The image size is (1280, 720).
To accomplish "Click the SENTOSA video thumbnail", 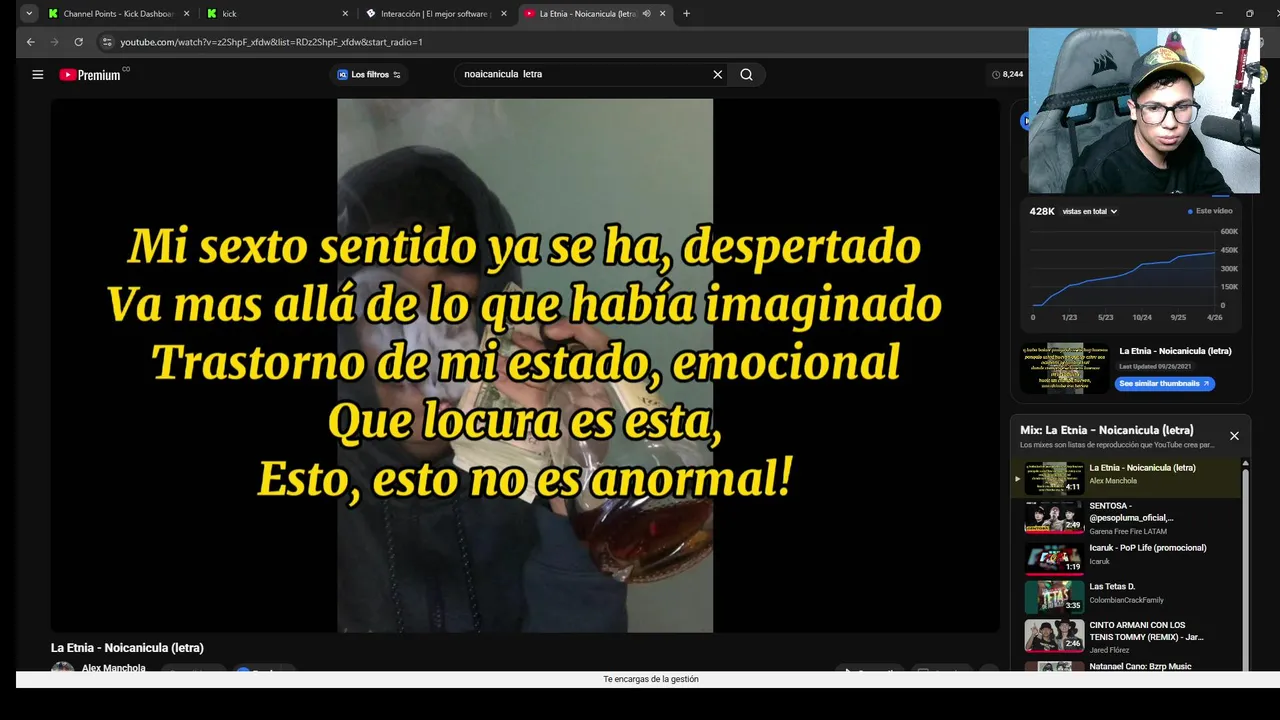I will 1054,518.
